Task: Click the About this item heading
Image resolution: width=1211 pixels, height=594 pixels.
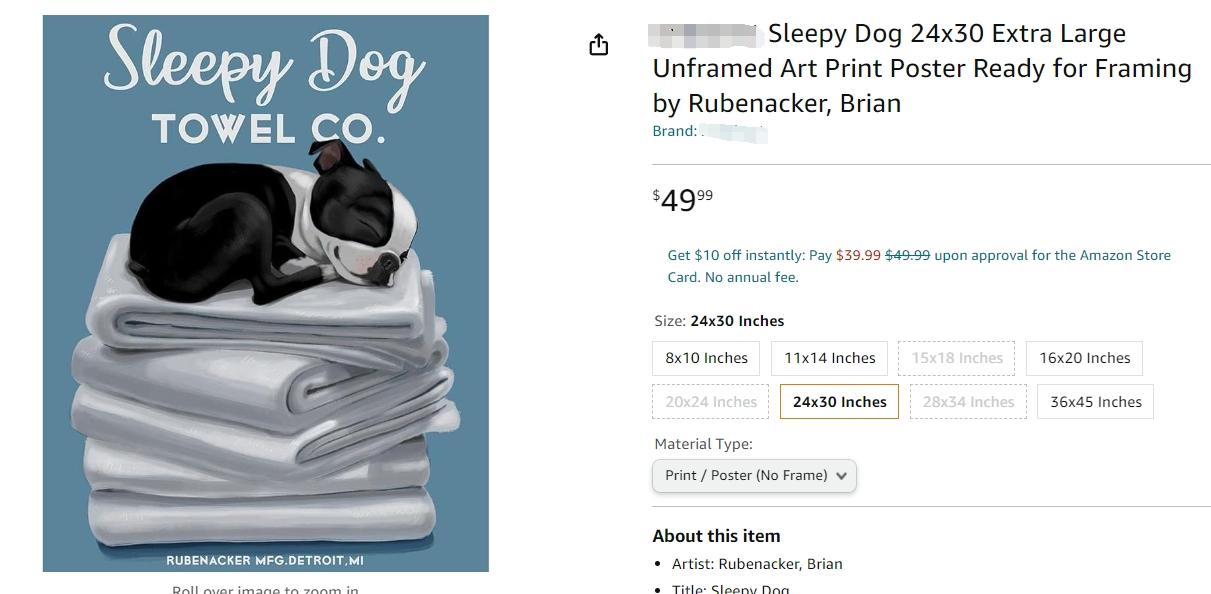Action: coord(716,536)
